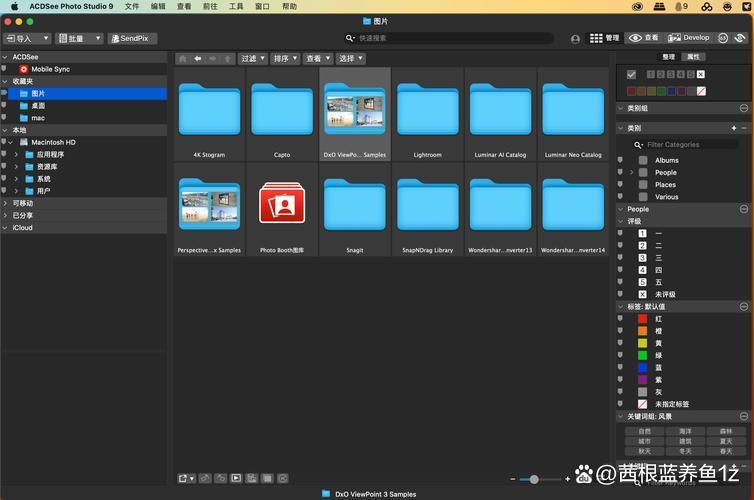Expand the 可移动 section
754x500 pixels.
tap(5, 203)
